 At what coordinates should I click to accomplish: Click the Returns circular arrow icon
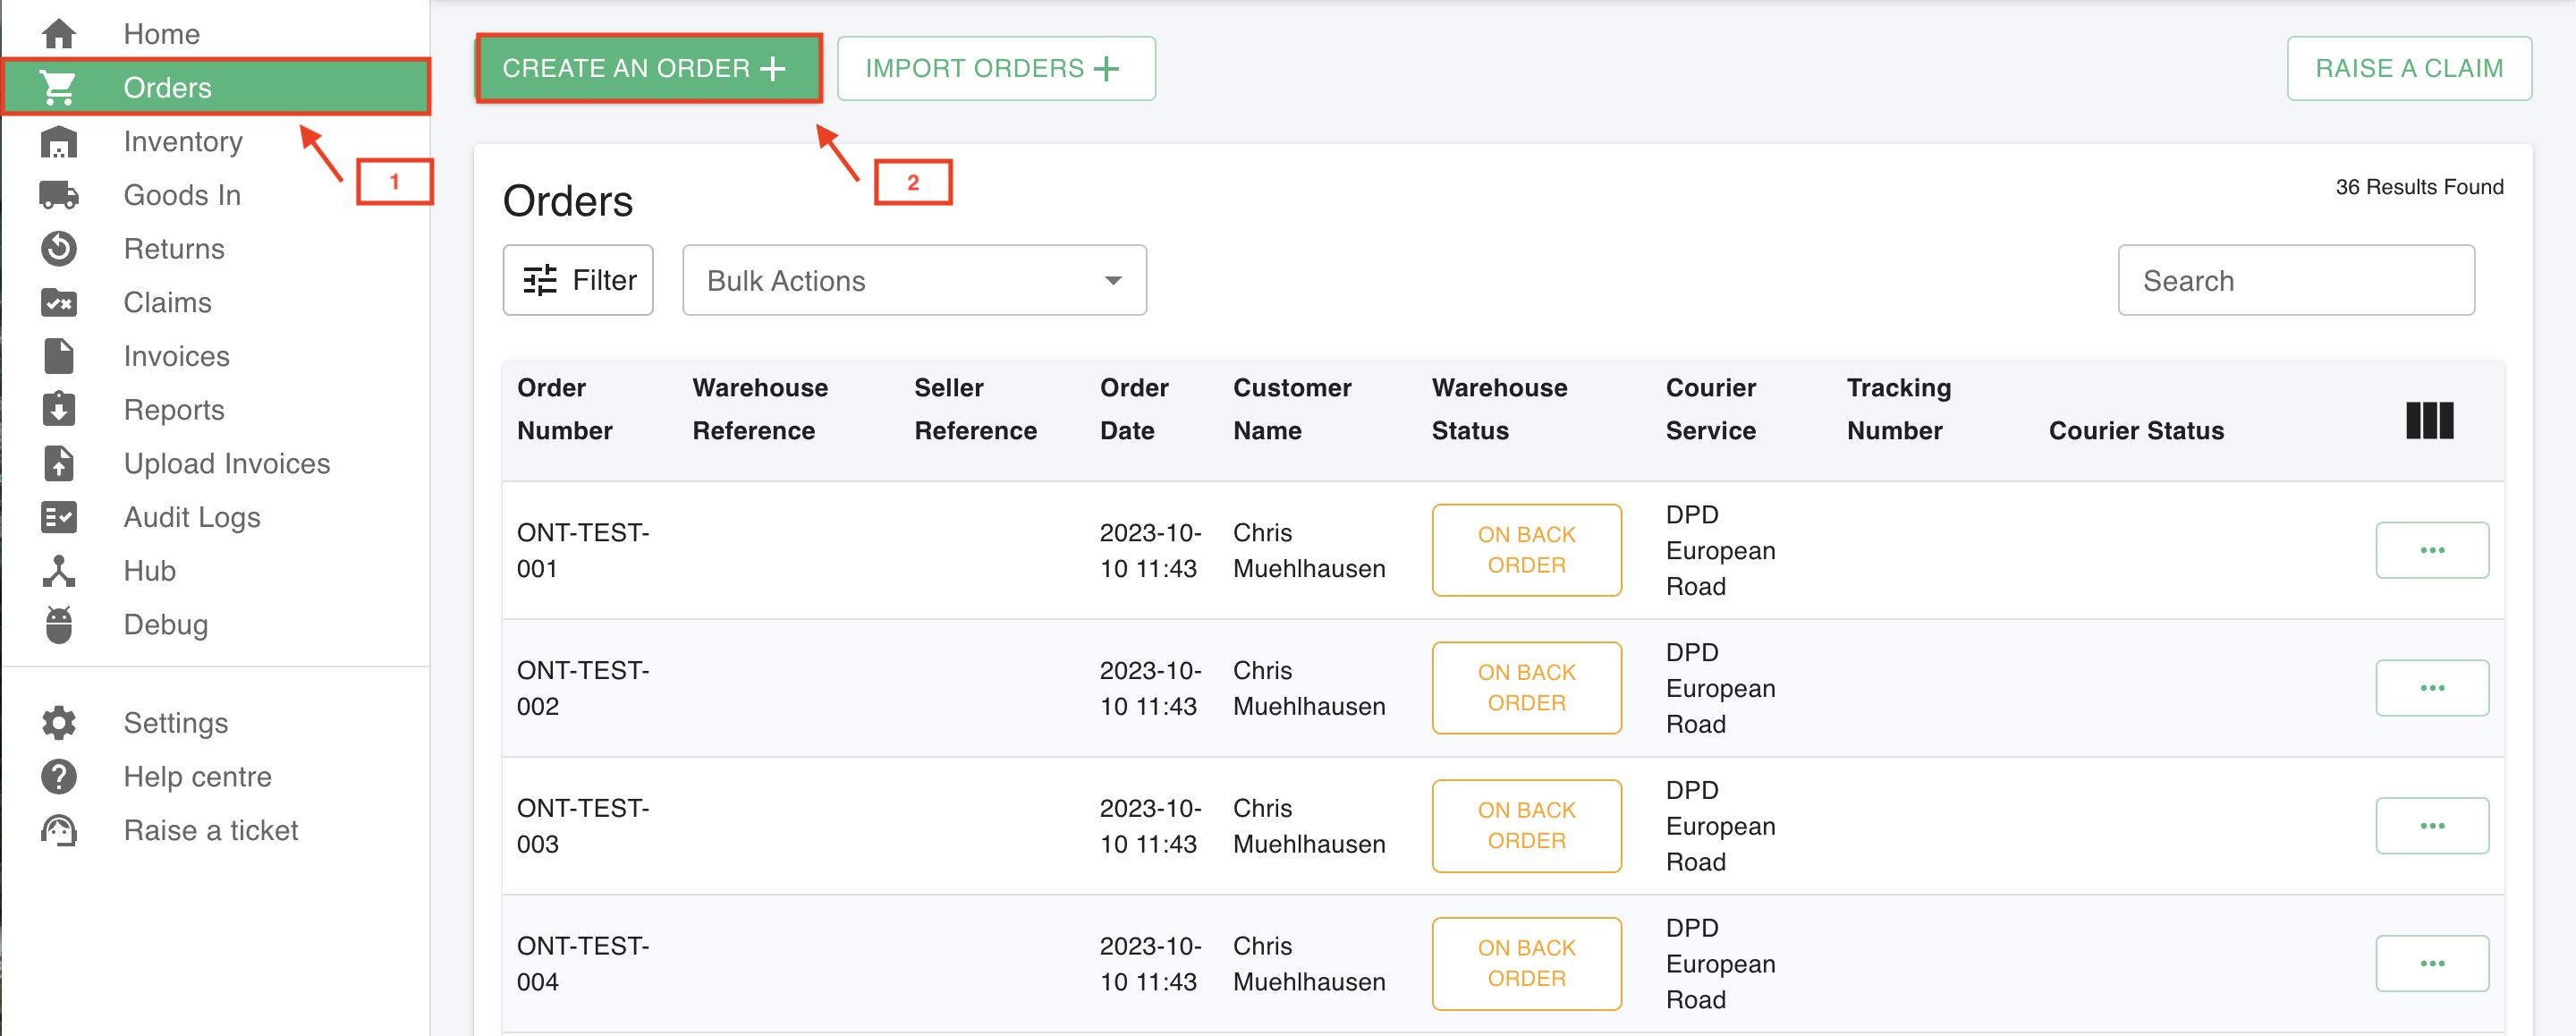pyautogui.click(x=59, y=249)
